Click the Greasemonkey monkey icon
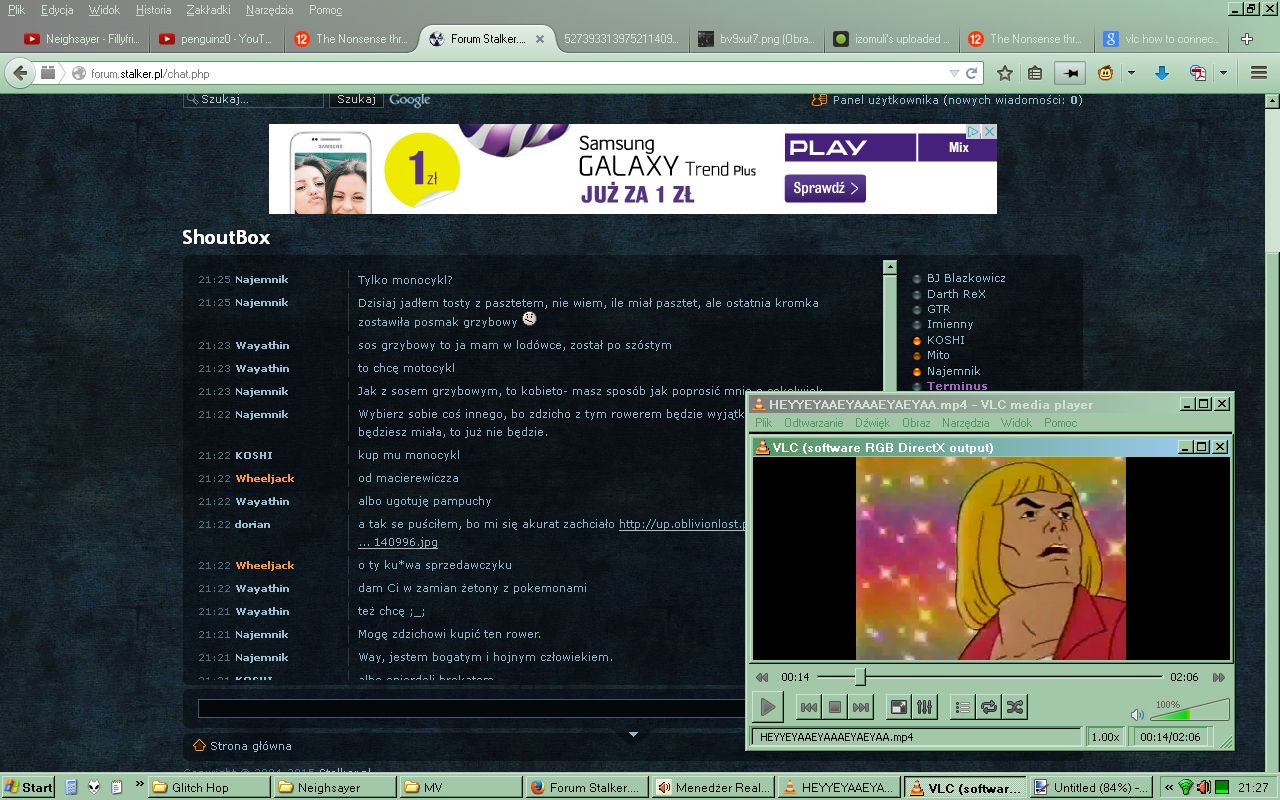Image resolution: width=1280 pixels, height=800 pixels. 1106,73
